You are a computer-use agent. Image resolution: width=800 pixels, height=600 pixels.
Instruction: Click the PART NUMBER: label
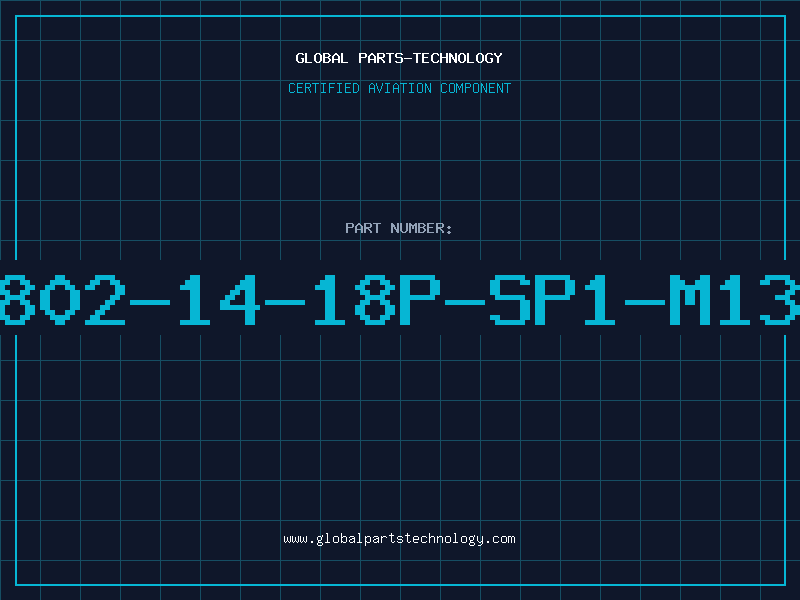(399, 228)
